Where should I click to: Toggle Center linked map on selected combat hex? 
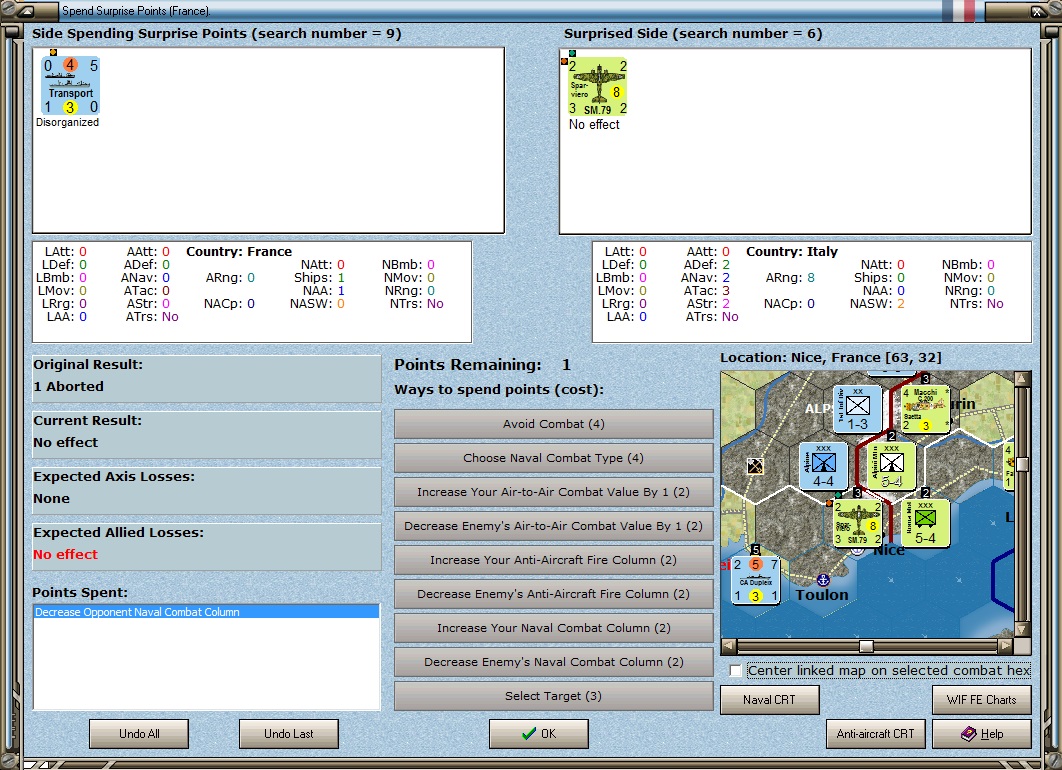pyautogui.click(x=736, y=670)
